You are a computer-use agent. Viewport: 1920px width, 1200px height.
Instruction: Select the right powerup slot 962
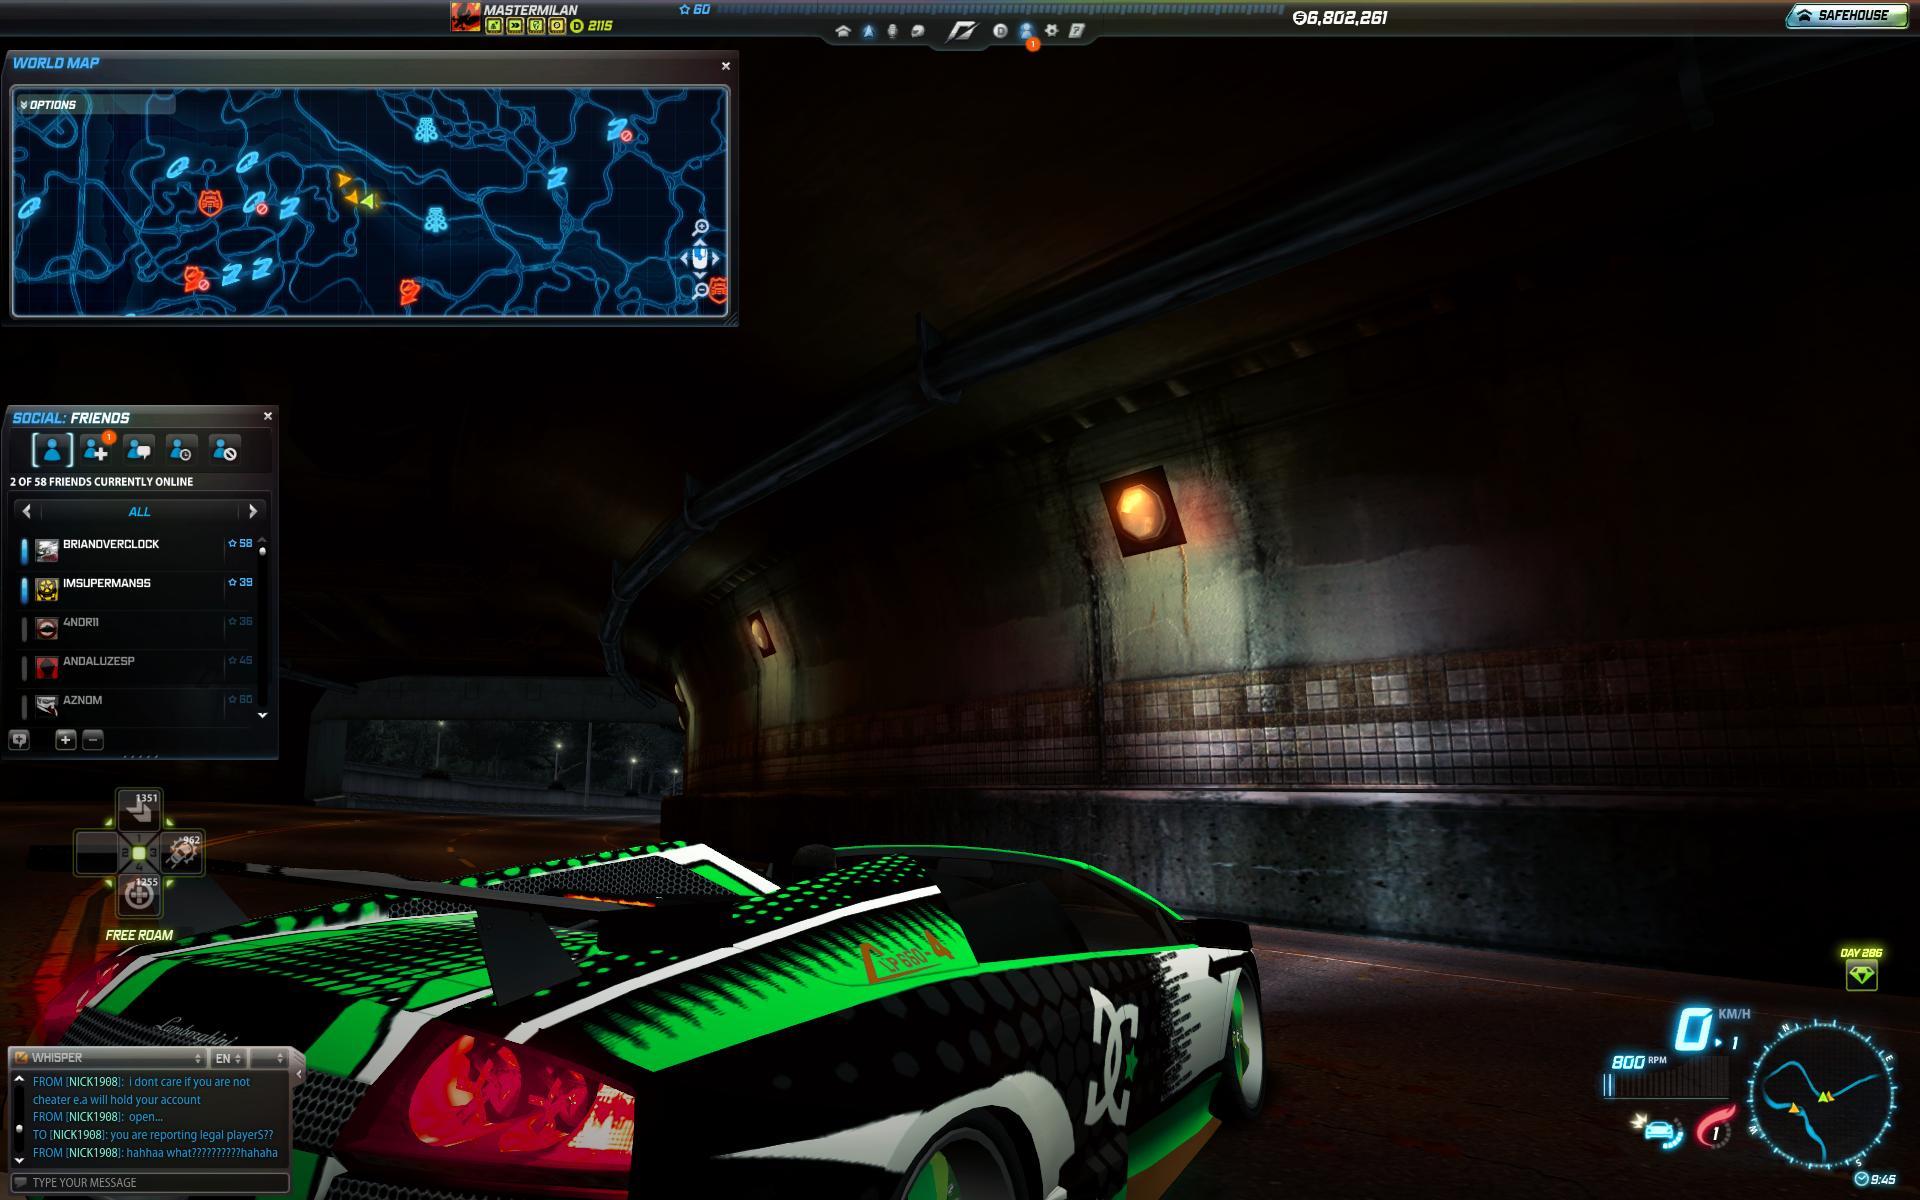[x=182, y=852]
